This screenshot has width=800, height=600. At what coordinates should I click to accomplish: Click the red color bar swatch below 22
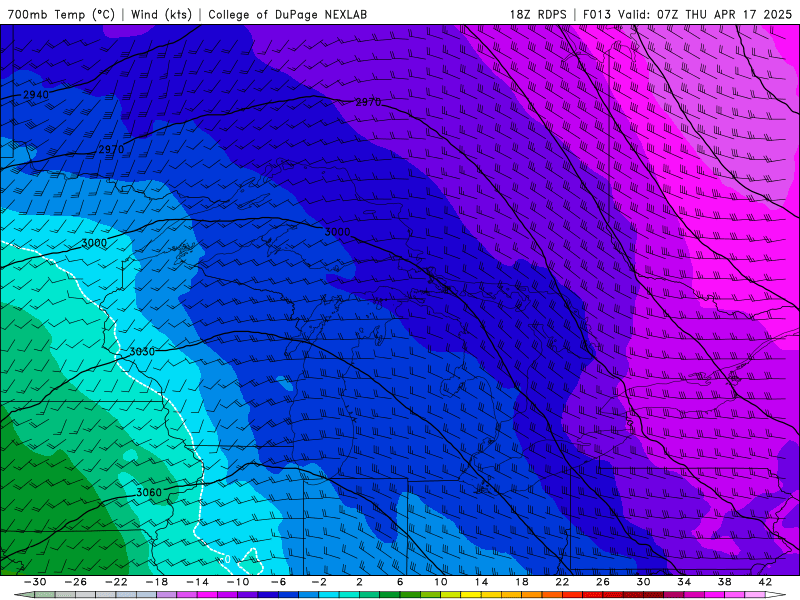coord(572,595)
